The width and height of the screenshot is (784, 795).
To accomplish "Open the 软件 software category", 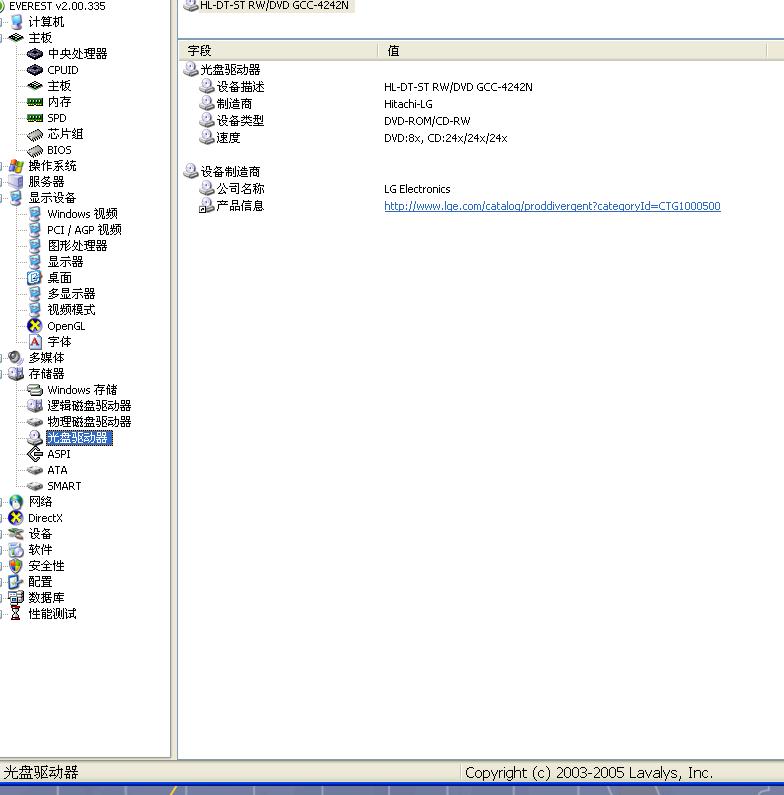I will point(41,550).
